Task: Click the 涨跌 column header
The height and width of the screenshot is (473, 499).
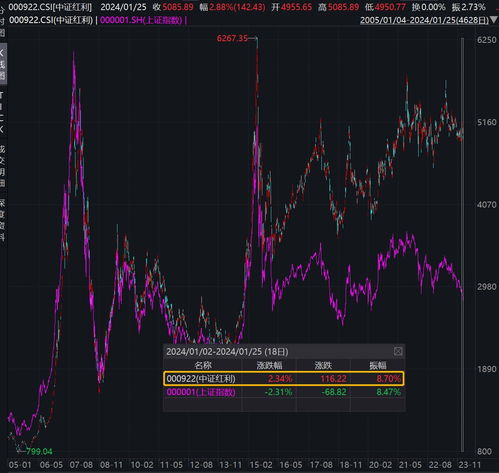Action: [x=323, y=365]
